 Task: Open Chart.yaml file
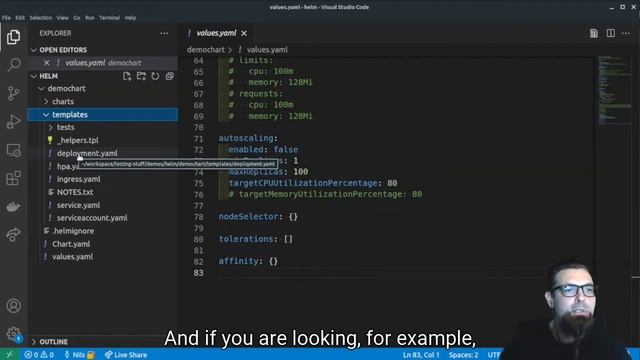[x=71, y=244]
